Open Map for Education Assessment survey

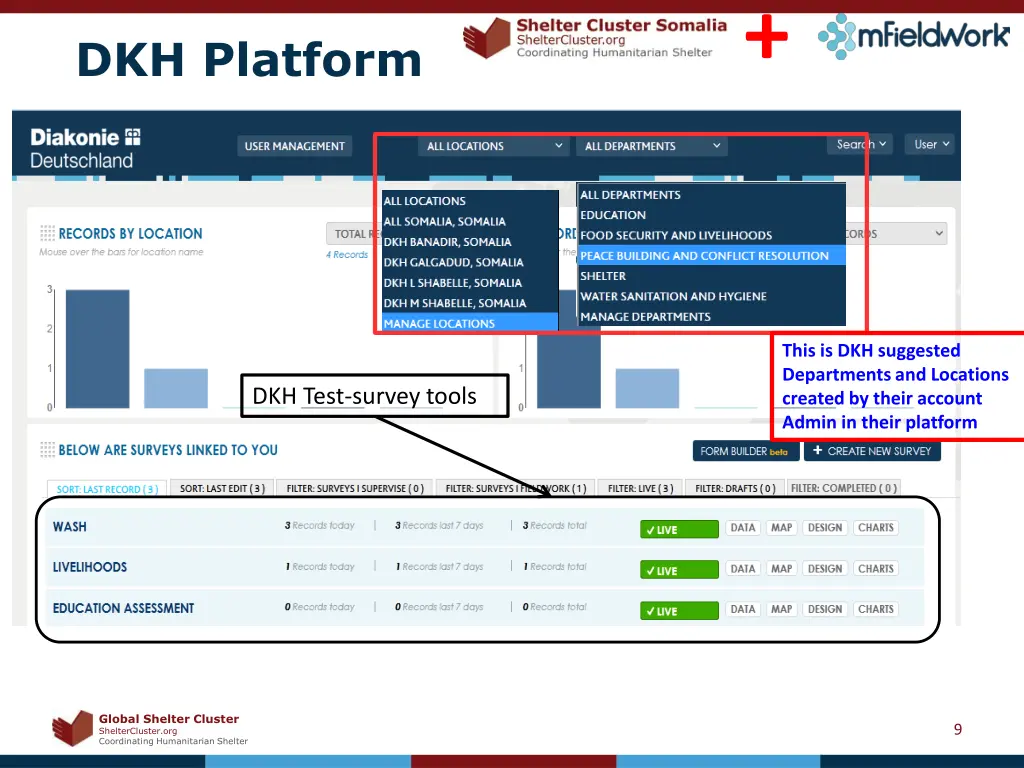coord(781,609)
